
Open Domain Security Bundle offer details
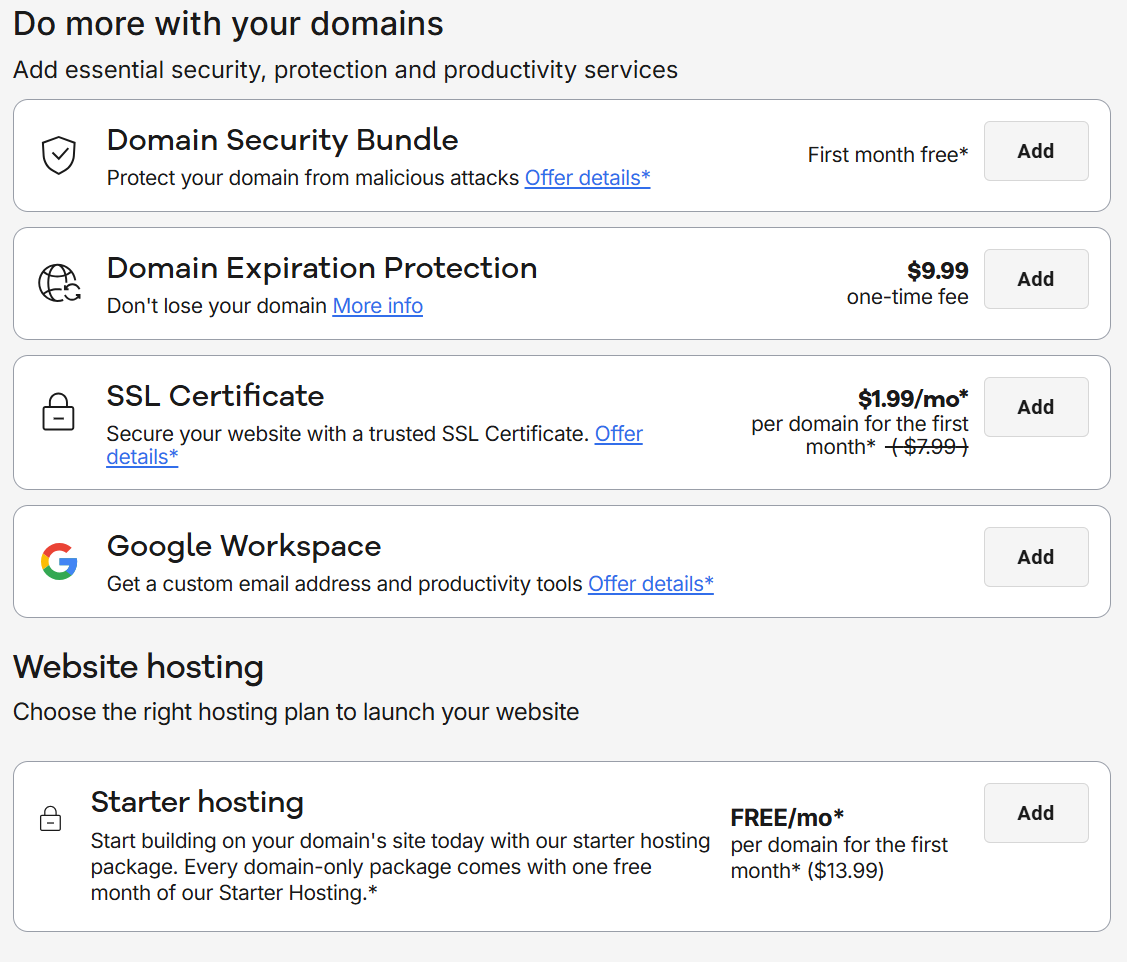point(587,177)
